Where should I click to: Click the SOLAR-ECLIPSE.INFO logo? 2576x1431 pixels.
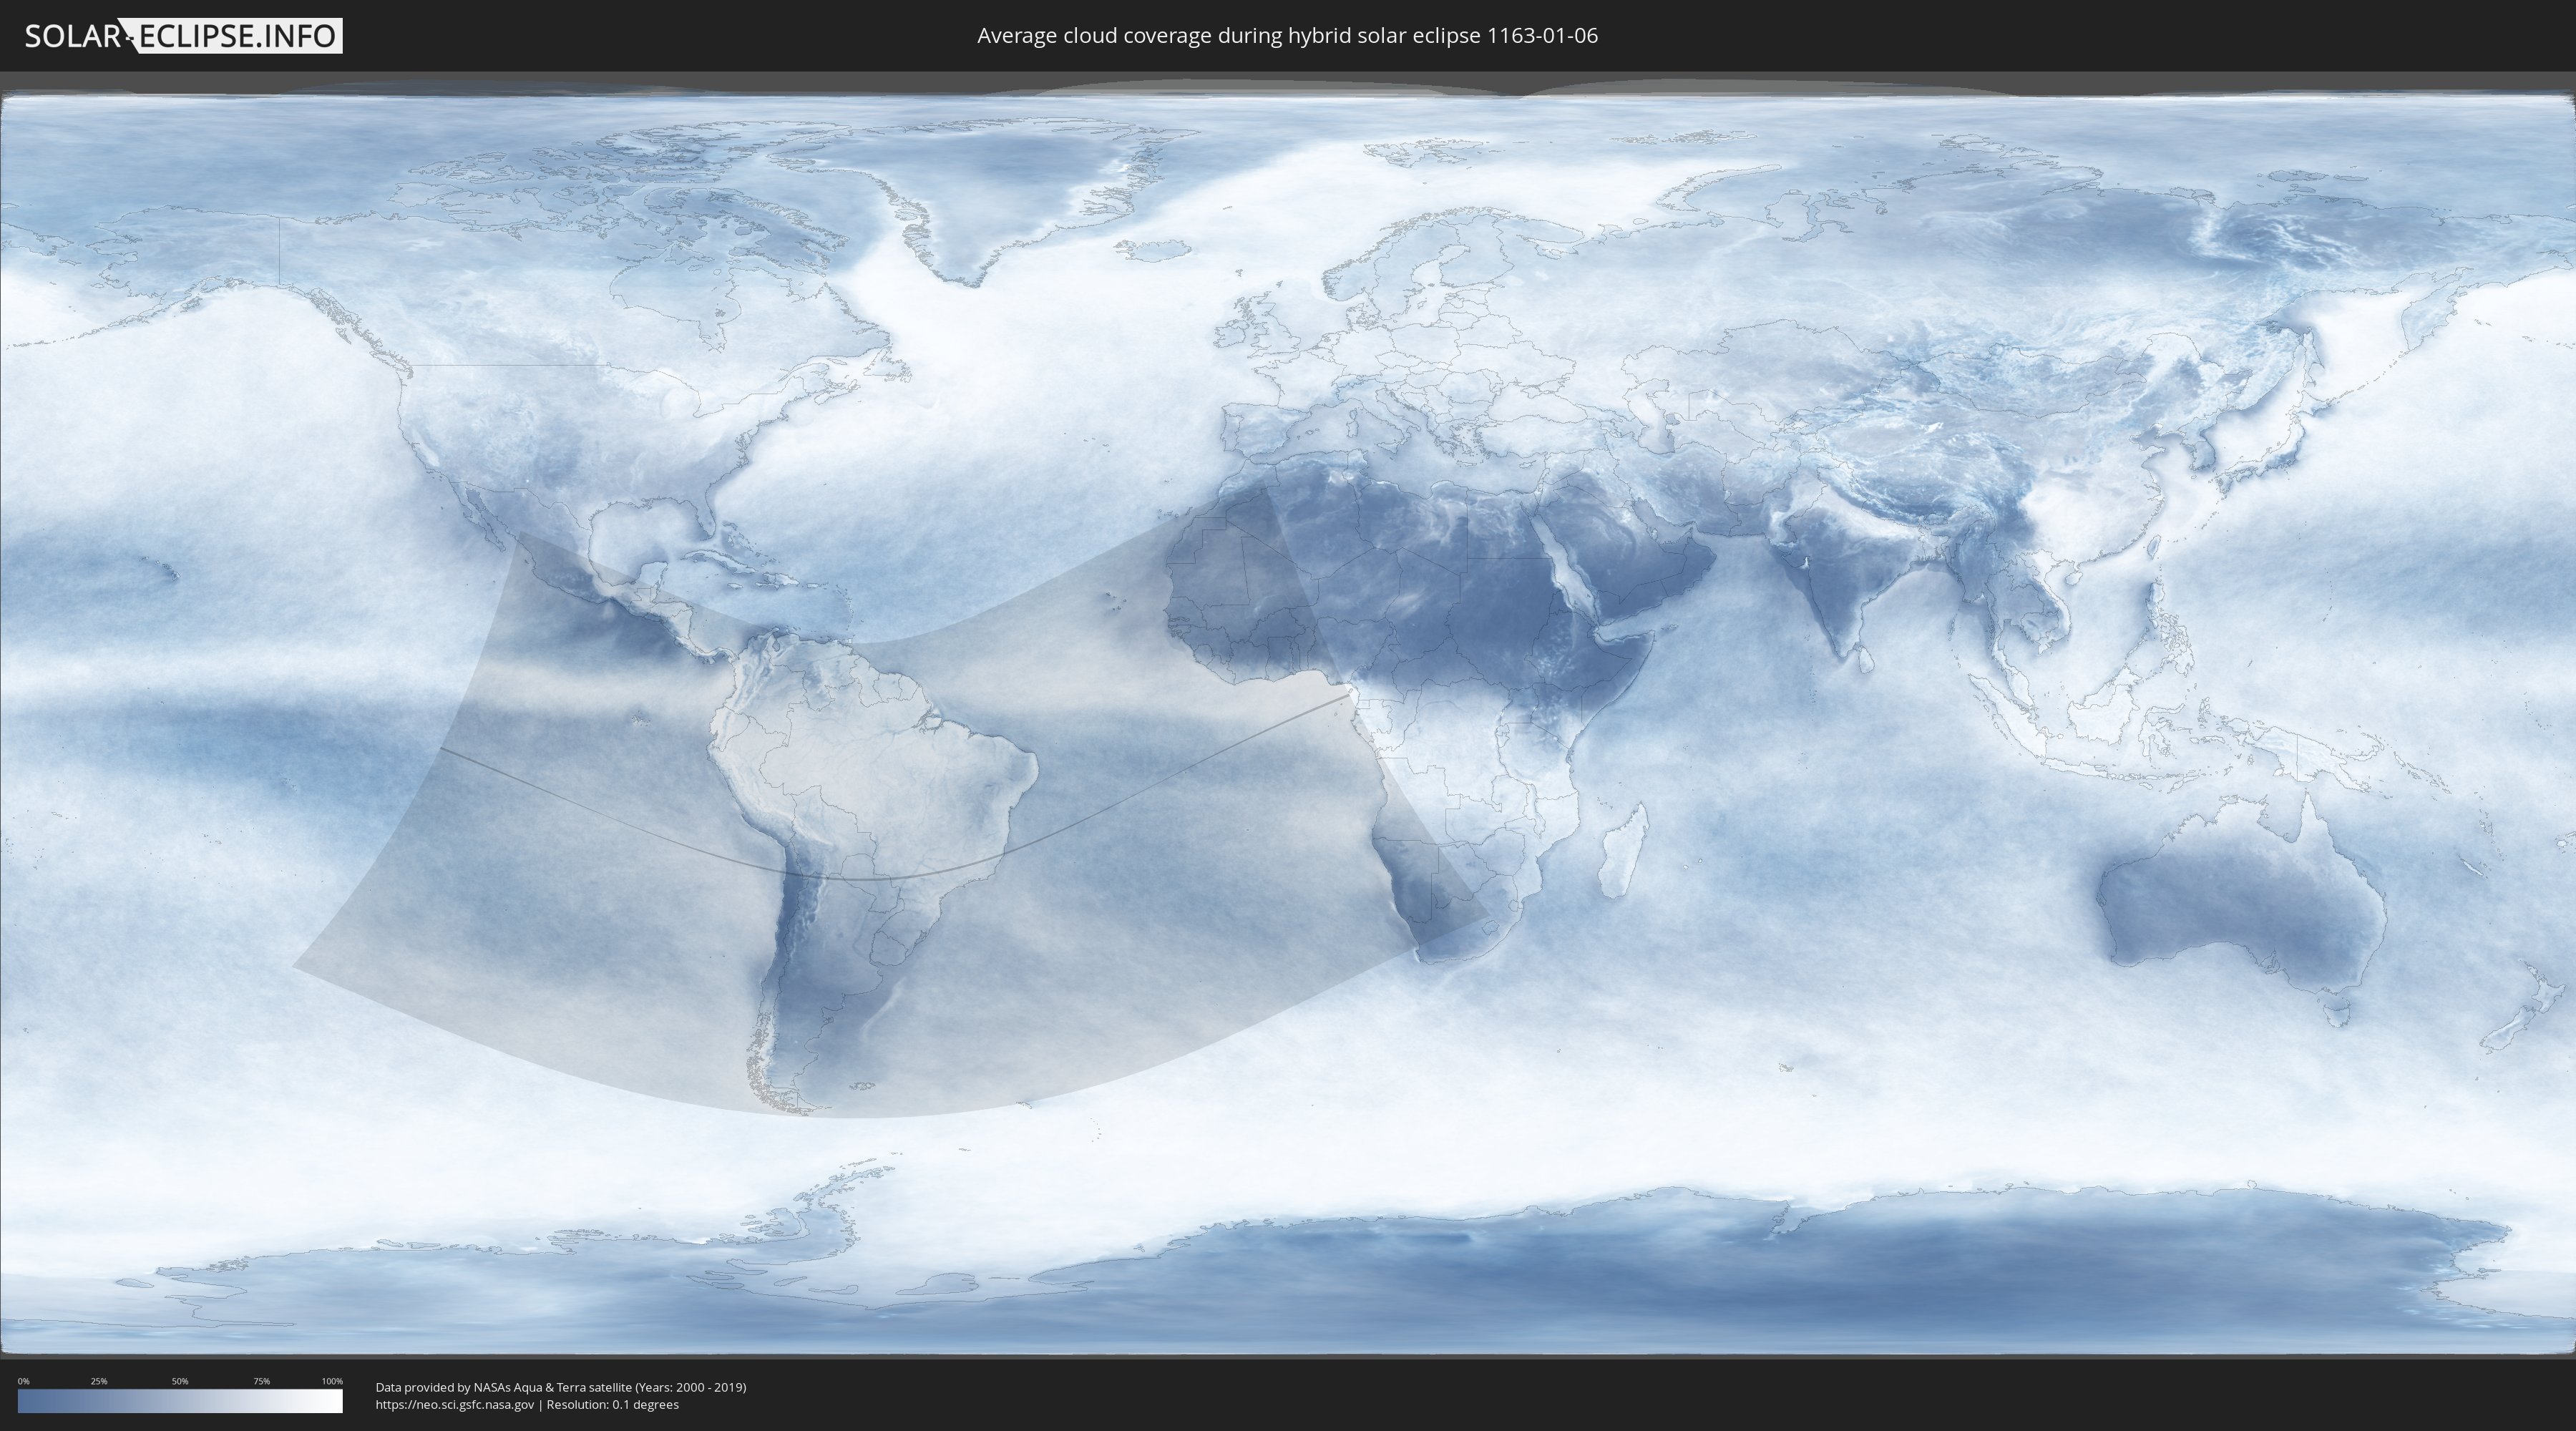click(x=183, y=36)
